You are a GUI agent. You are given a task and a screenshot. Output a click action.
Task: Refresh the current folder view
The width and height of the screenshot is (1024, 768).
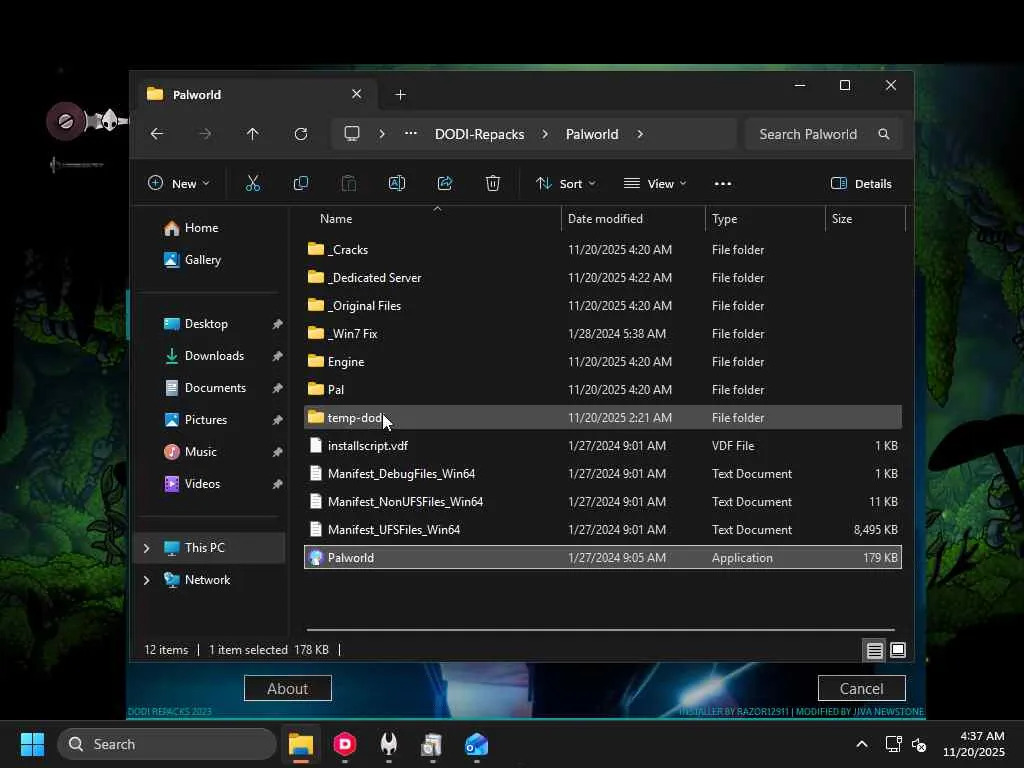300,134
